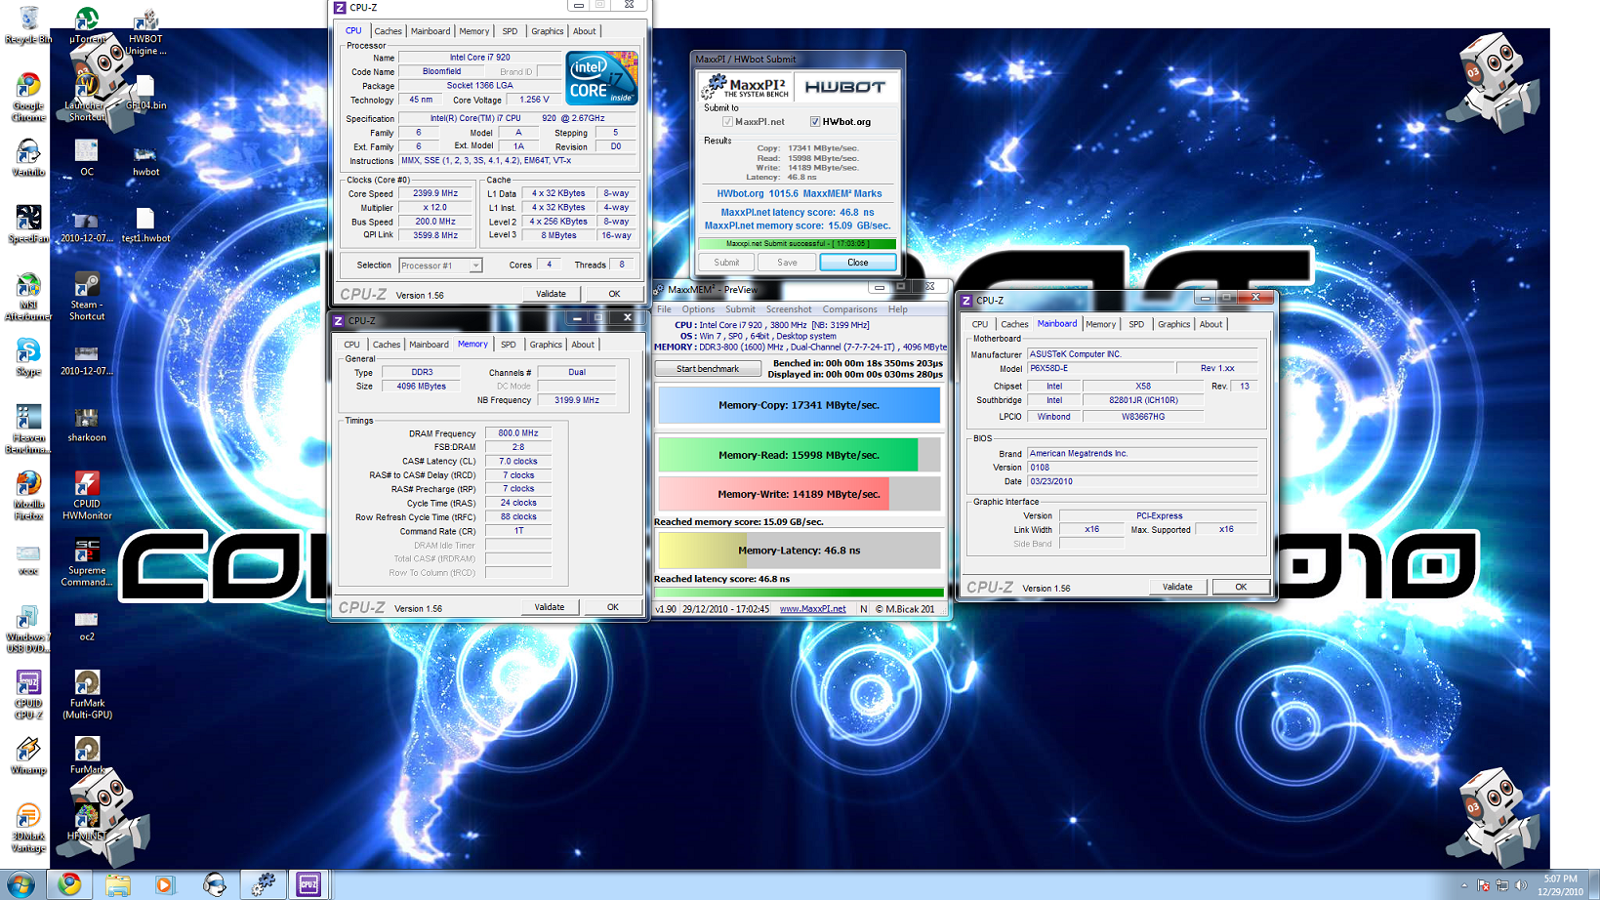The height and width of the screenshot is (900, 1600).
Task: Toggle the MaxxPI.net submit checkbox
Action: [x=727, y=122]
